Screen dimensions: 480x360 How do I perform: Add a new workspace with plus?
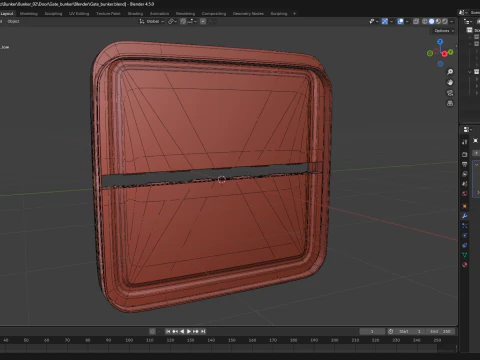pyautogui.click(x=294, y=14)
